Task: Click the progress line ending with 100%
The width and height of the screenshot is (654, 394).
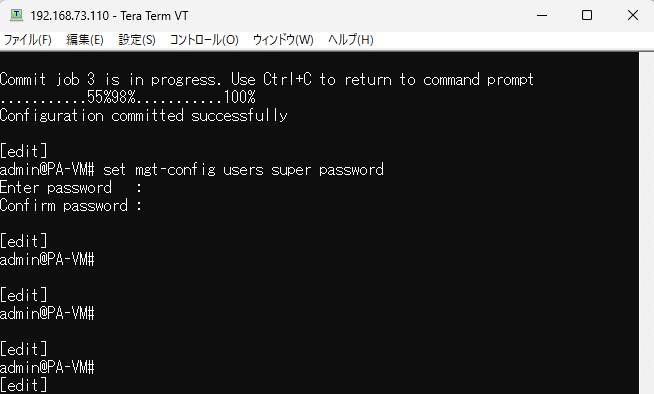Action: click(x=128, y=98)
